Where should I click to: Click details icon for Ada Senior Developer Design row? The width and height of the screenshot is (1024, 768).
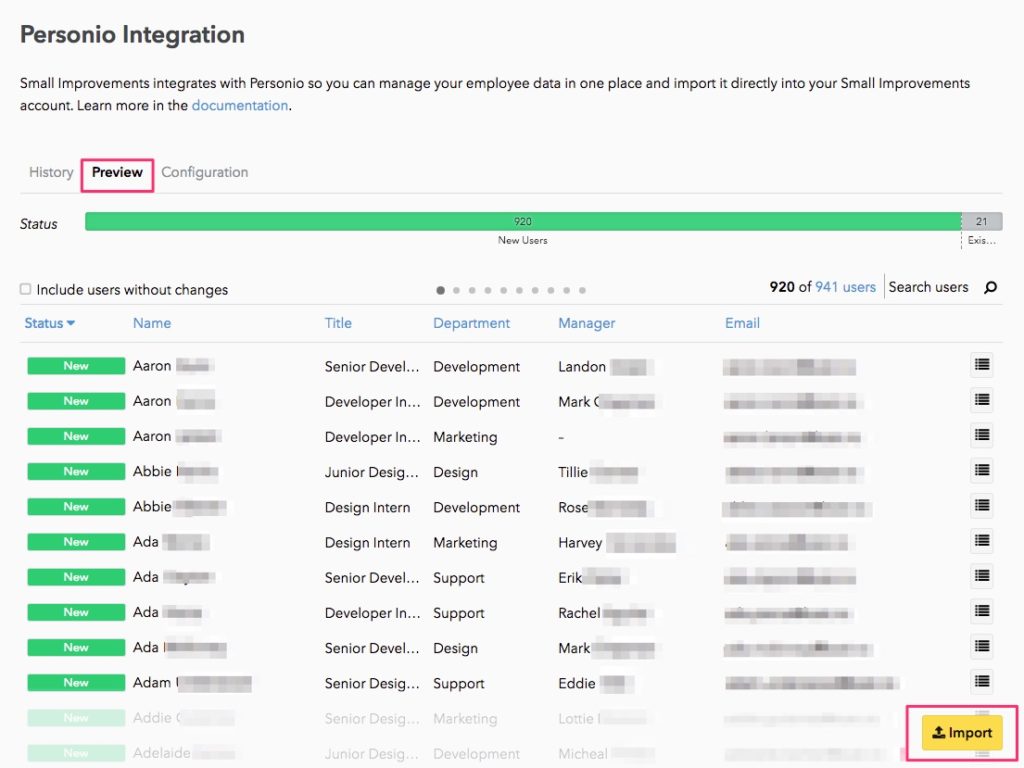981,647
